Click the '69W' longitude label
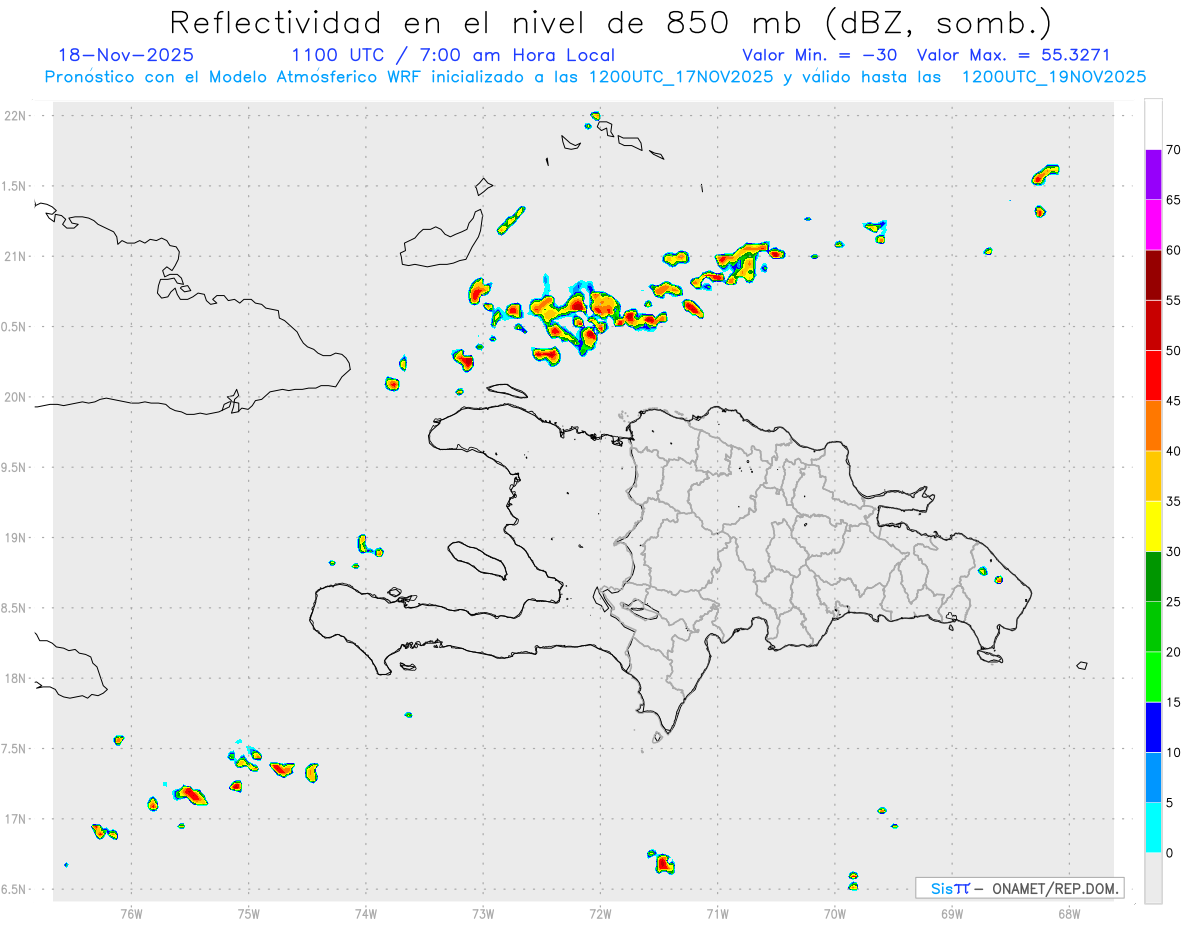1200x927 pixels. coord(951,912)
